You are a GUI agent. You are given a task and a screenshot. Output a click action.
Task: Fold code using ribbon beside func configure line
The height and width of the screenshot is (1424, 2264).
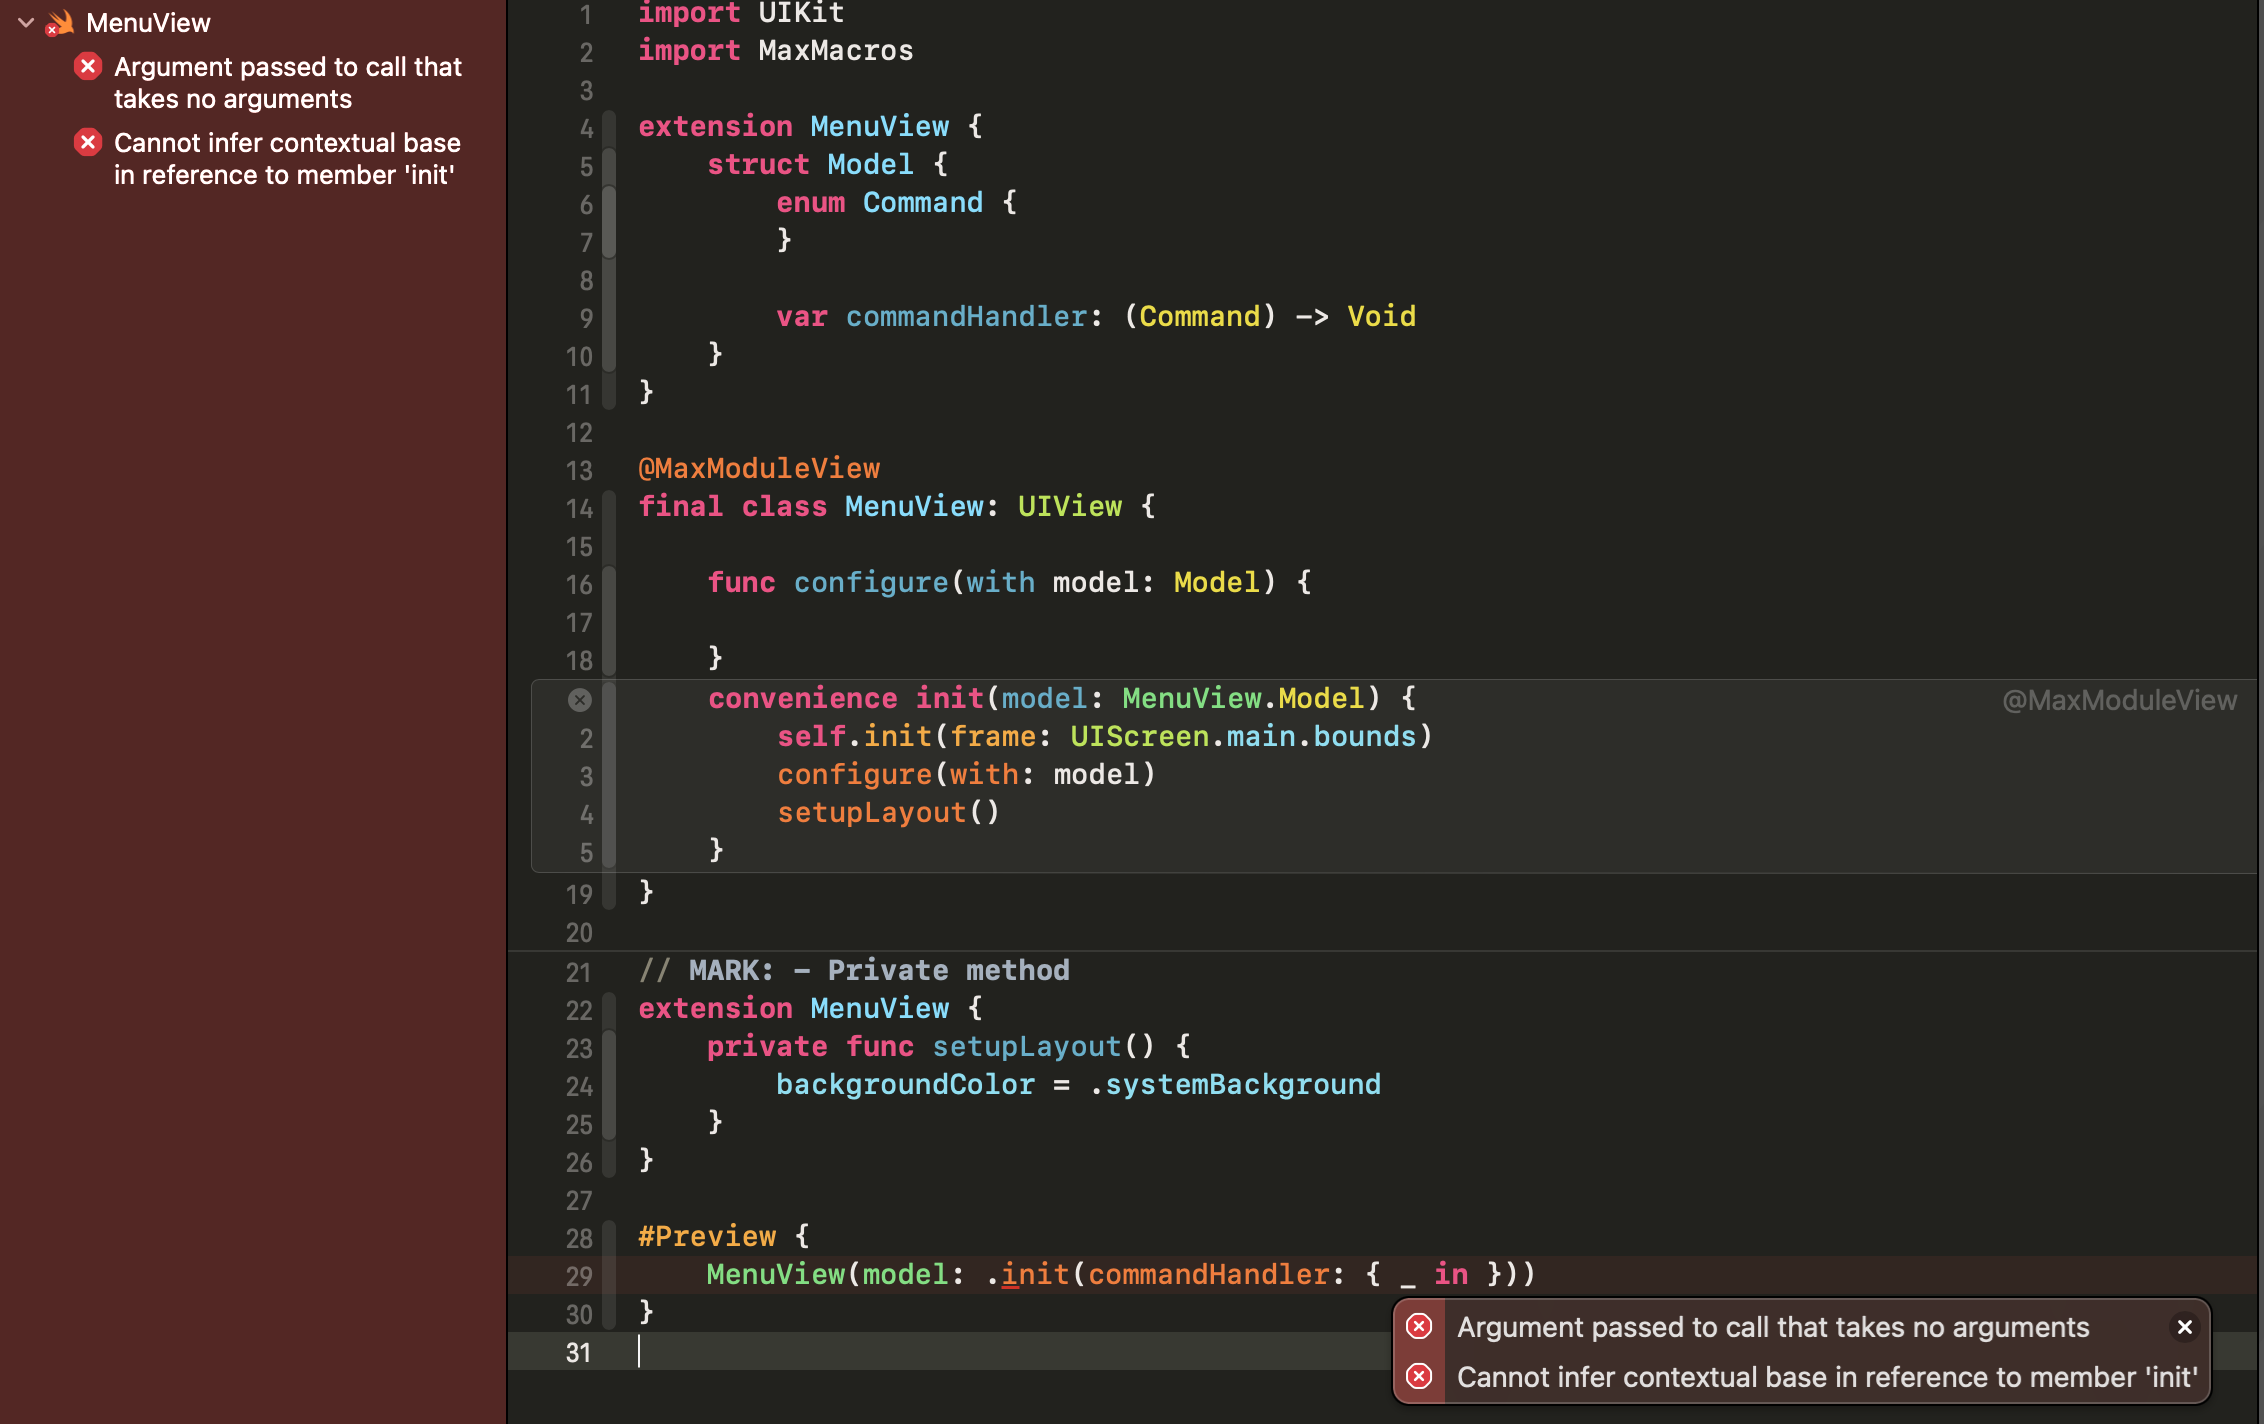coord(609,583)
